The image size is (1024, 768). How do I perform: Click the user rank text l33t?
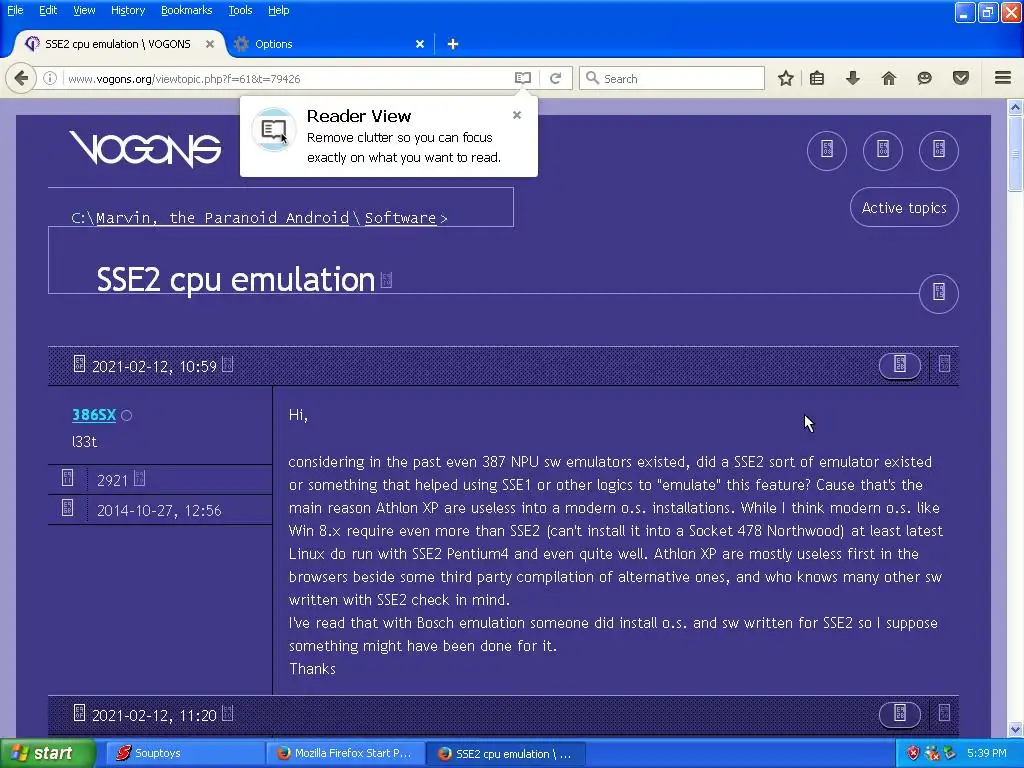pyautogui.click(x=84, y=441)
